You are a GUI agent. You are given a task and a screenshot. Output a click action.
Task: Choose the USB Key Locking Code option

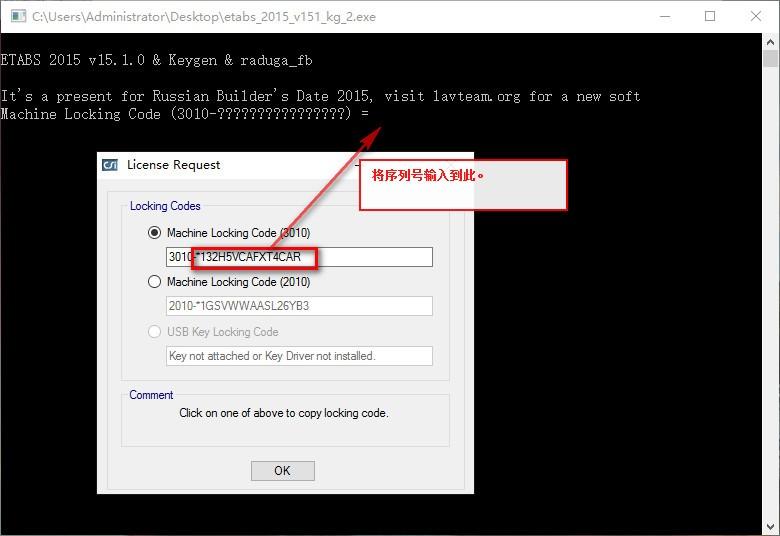(155, 331)
